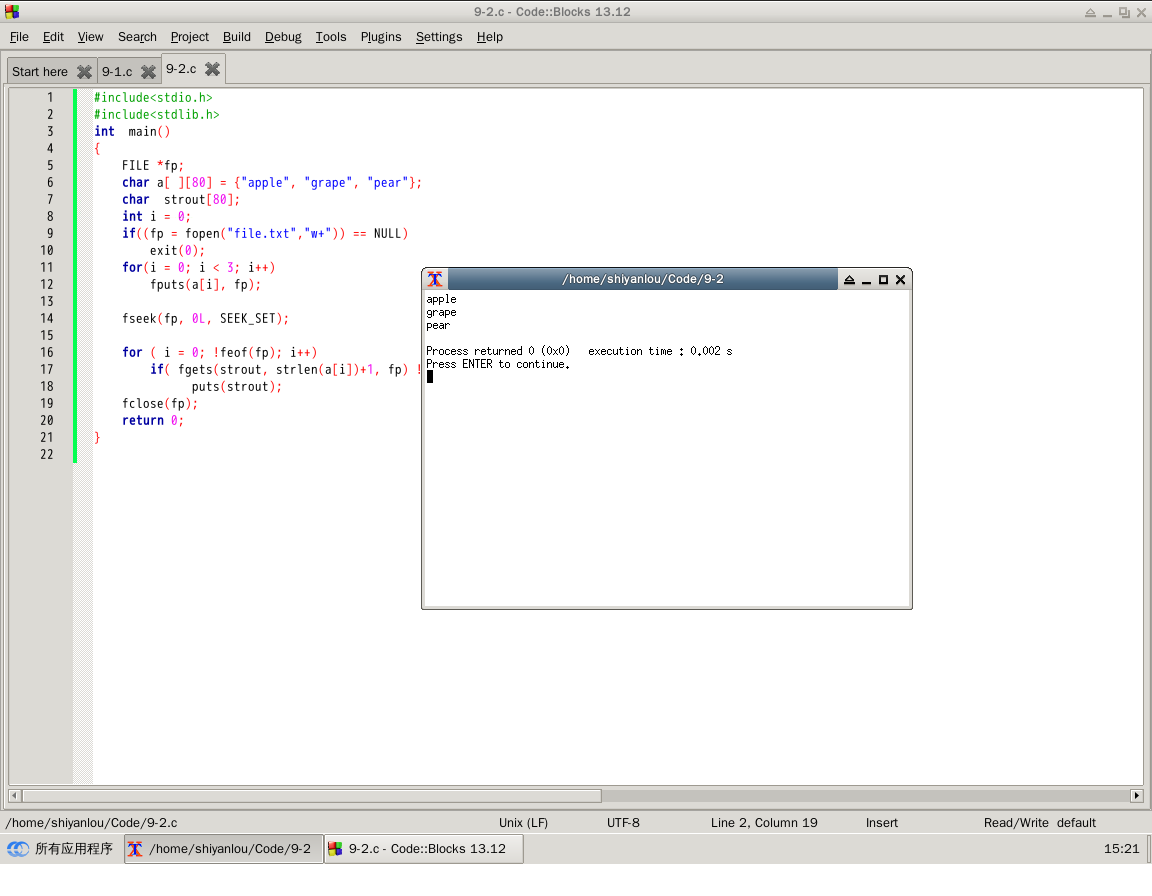Close the /home/shiyanlou/Code/9-2 terminal window
The height and width of the screenshot is (896, 1152).
click(x=900, y=279)
